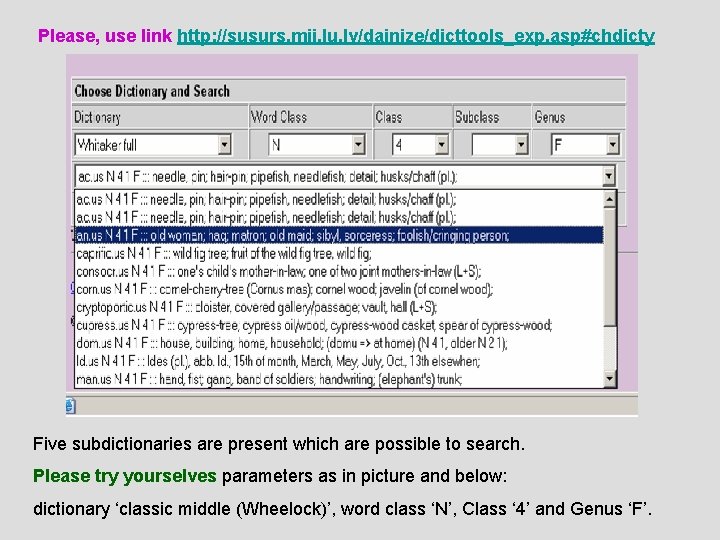Select the Id.us Ides entry
The height and width of the screenshot is (540, 720).
click(339, 361)
